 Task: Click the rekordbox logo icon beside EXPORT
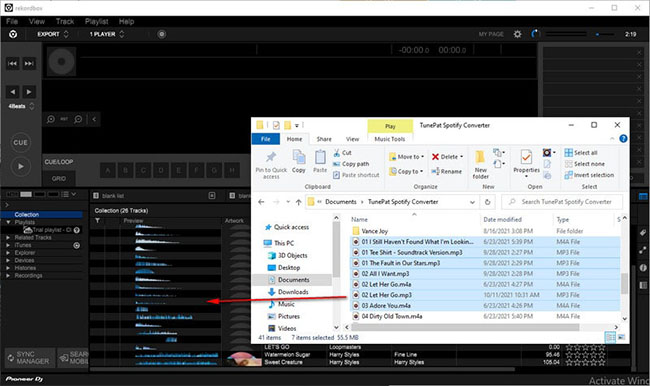[13, 34]
